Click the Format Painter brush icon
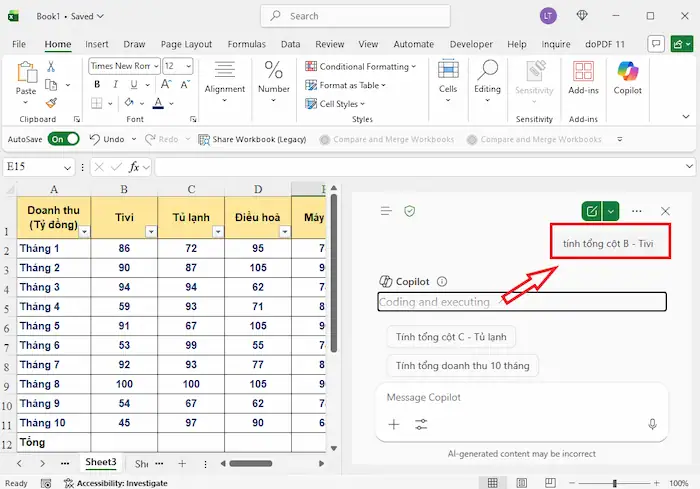Screen dimensions: 700x489 pos(51,103)
